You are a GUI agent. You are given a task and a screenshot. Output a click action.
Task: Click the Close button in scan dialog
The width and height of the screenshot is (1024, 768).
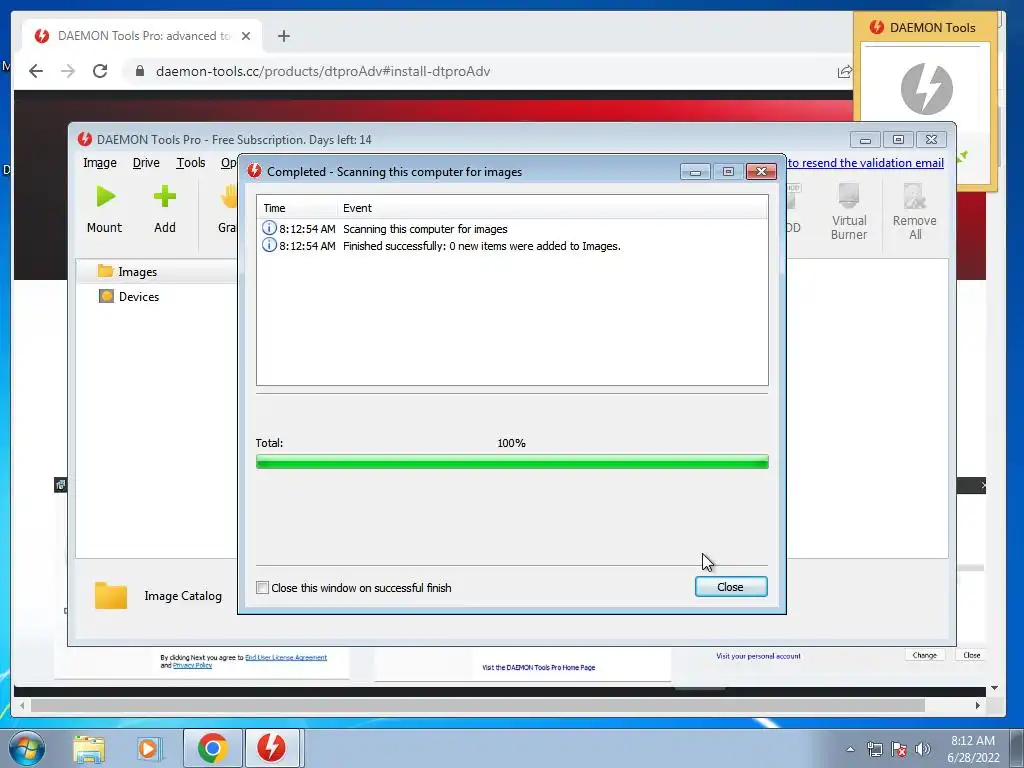(731, 586)
